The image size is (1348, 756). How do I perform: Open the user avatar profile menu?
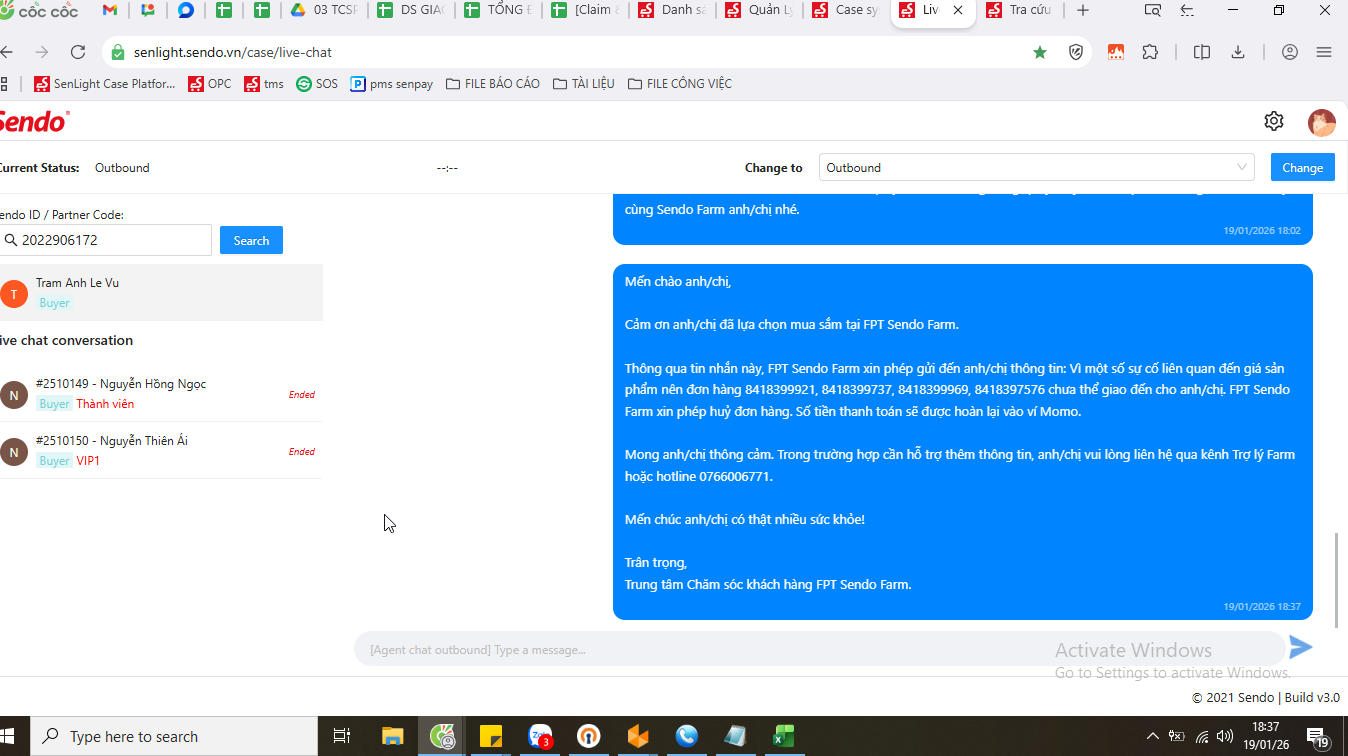(1321, 122)
